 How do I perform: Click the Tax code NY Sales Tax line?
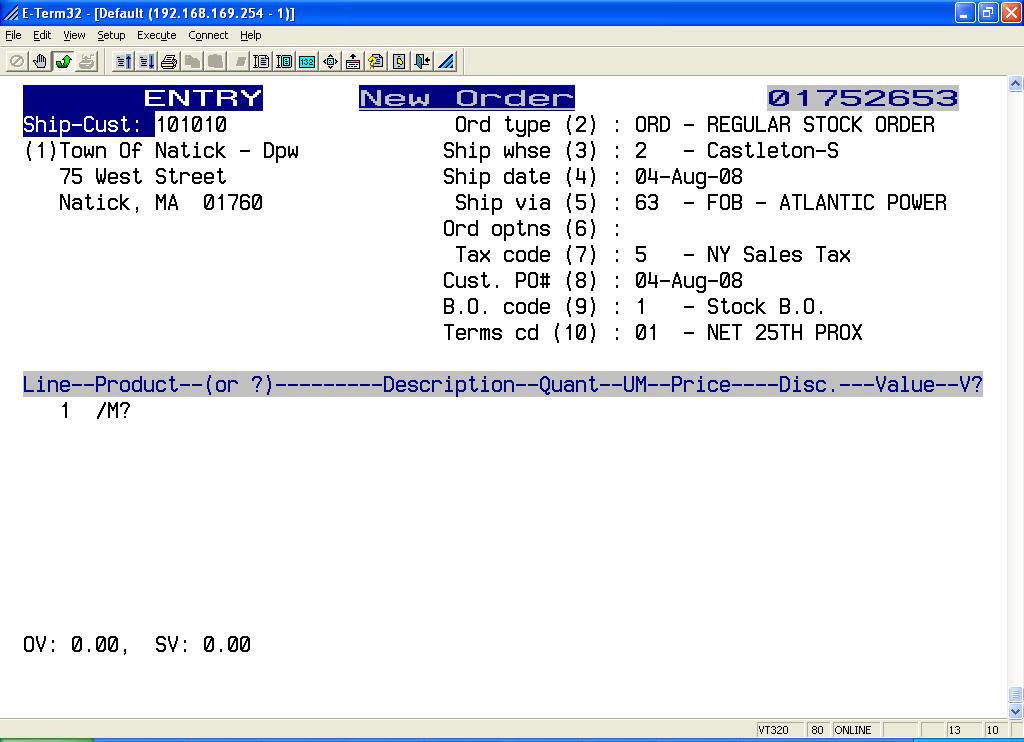[652, 255]
